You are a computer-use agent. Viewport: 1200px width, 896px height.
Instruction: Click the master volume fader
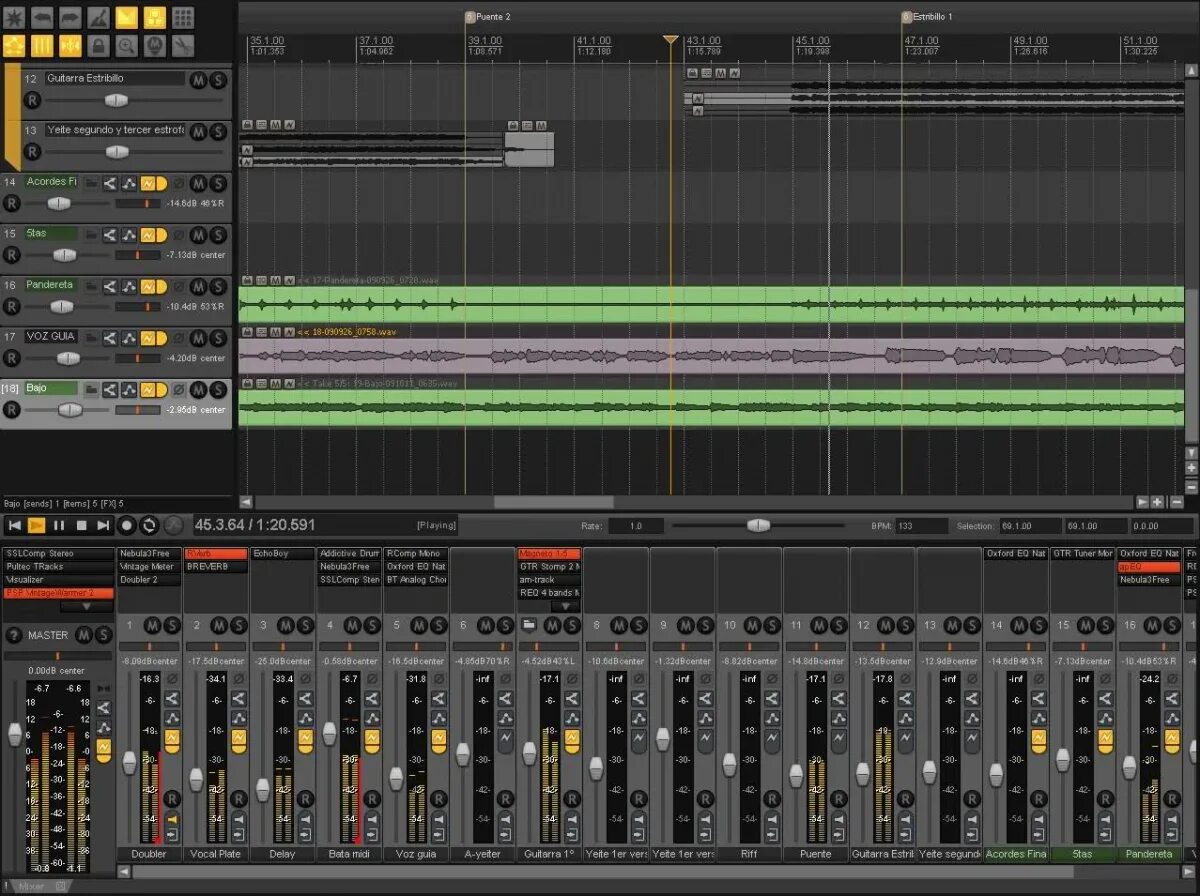click(x=14, y=735)
